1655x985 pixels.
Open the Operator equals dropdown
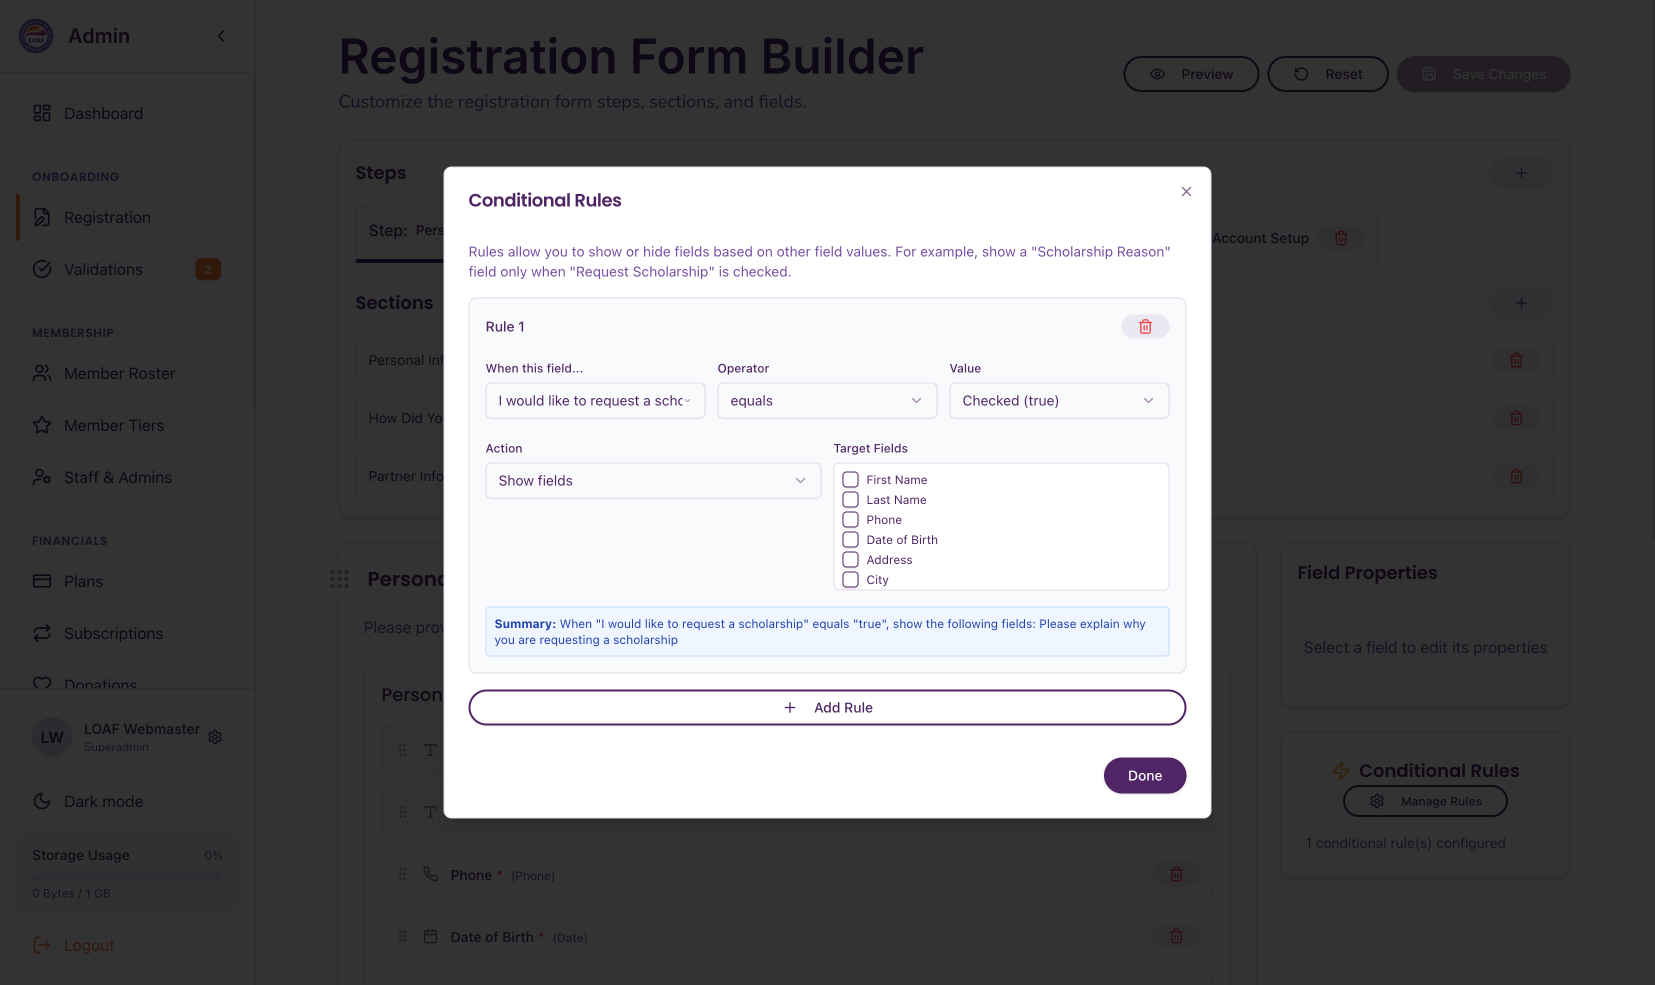[826, 401]
